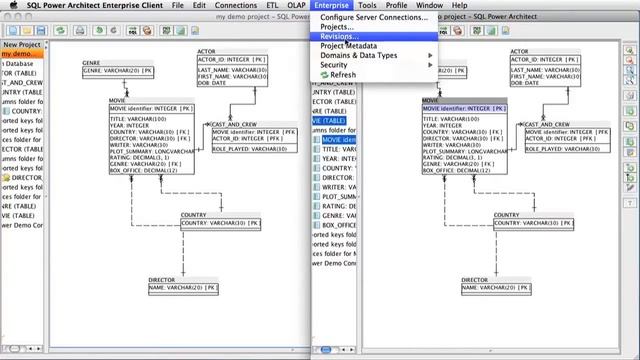This screenshot has width=640, height=360.
Task: Expand Domains & Data Types submenu arrow
Action: pyautogui.click(x=430, y=56)
